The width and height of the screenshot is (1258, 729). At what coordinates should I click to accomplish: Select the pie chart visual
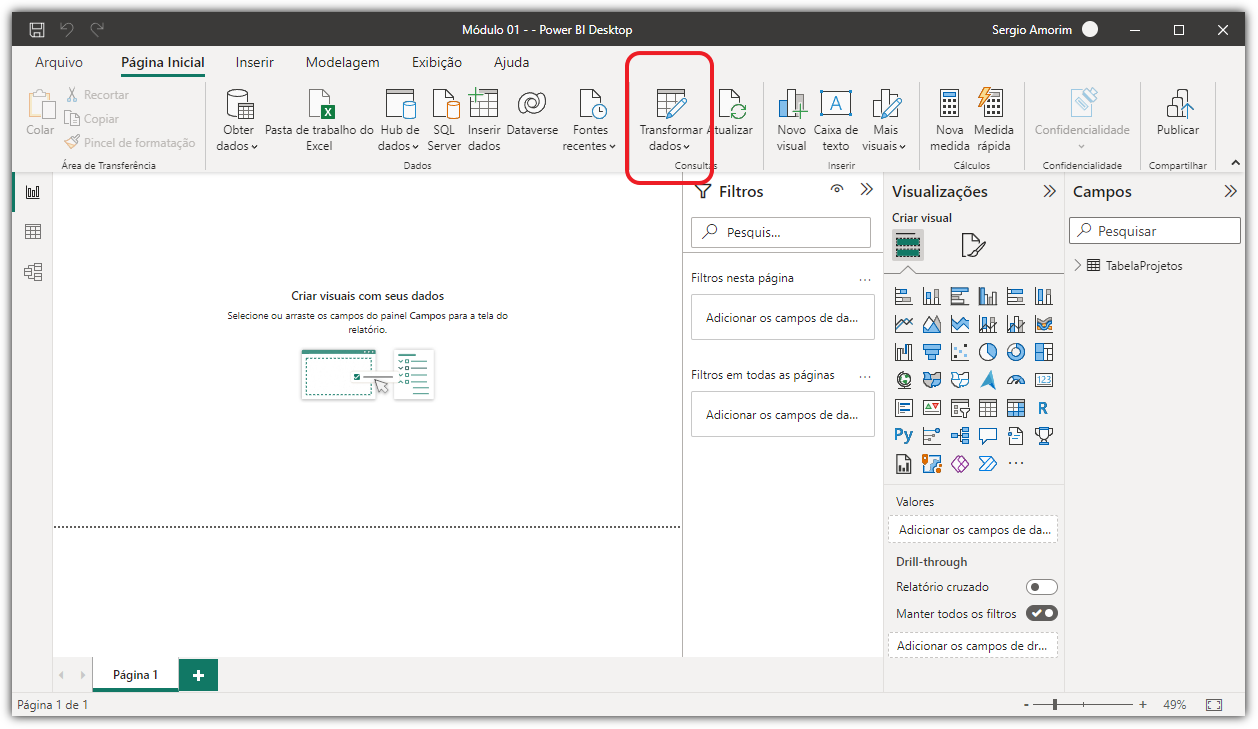click(x=988, y=352)
